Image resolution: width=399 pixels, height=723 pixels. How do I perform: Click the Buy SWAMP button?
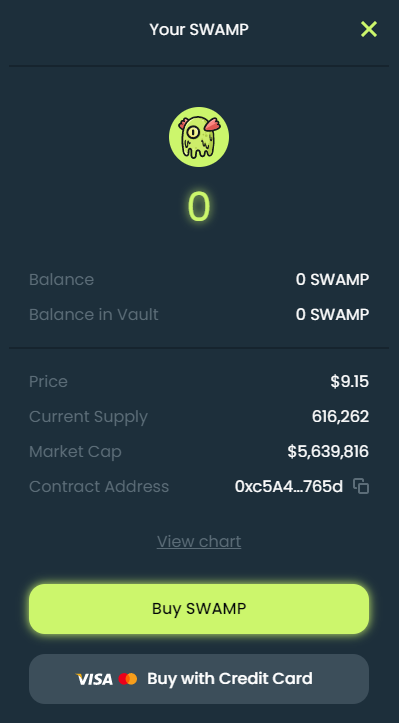coord(199,609)
